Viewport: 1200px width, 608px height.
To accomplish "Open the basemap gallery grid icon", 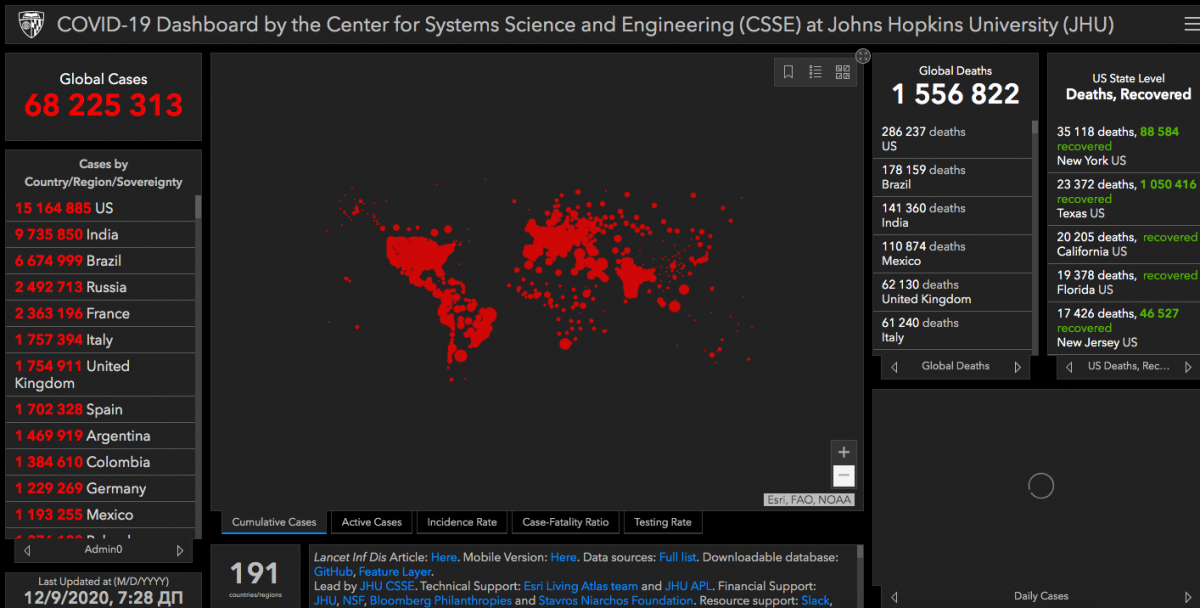I will coord(842,72).
